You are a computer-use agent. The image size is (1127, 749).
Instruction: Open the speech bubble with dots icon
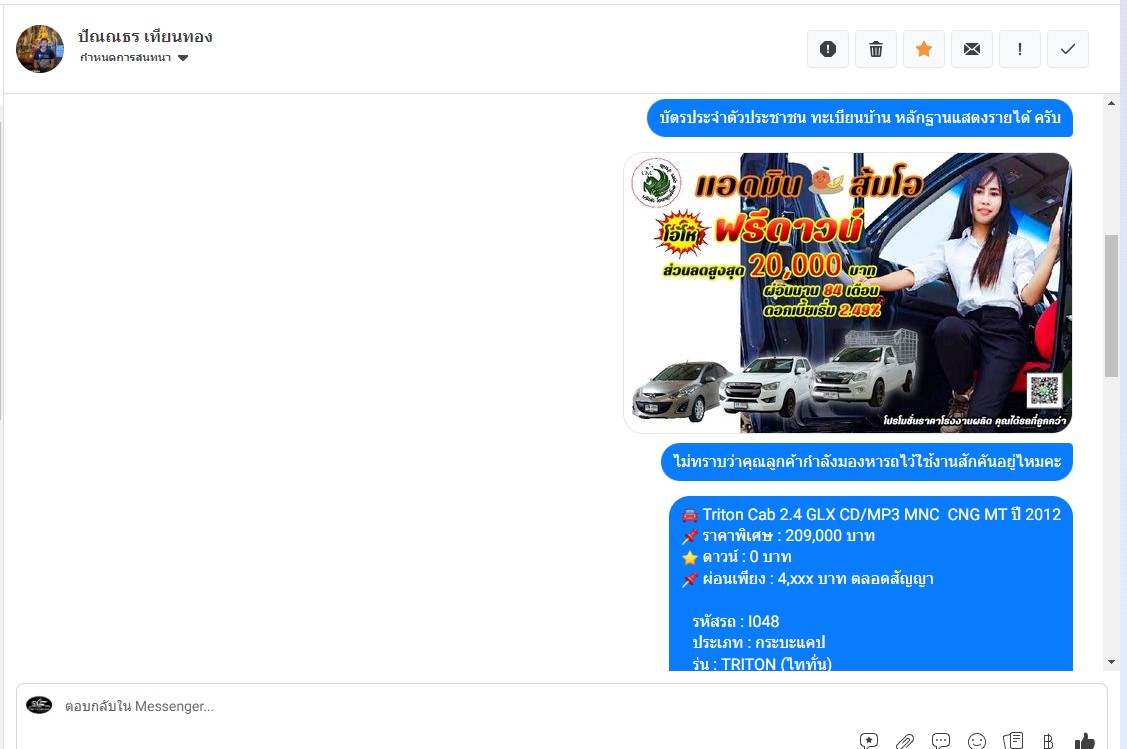pyautogui.click(x=940, y=740)
